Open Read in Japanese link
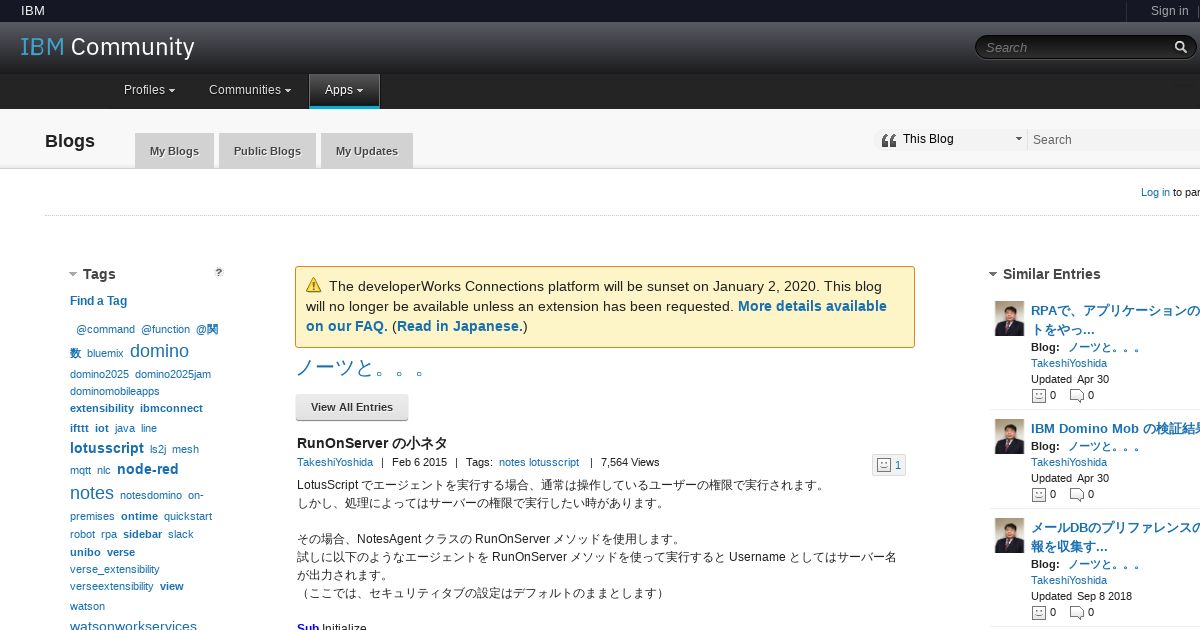The width and height of the screenshot is (1200, 630). tap(460, 326)
